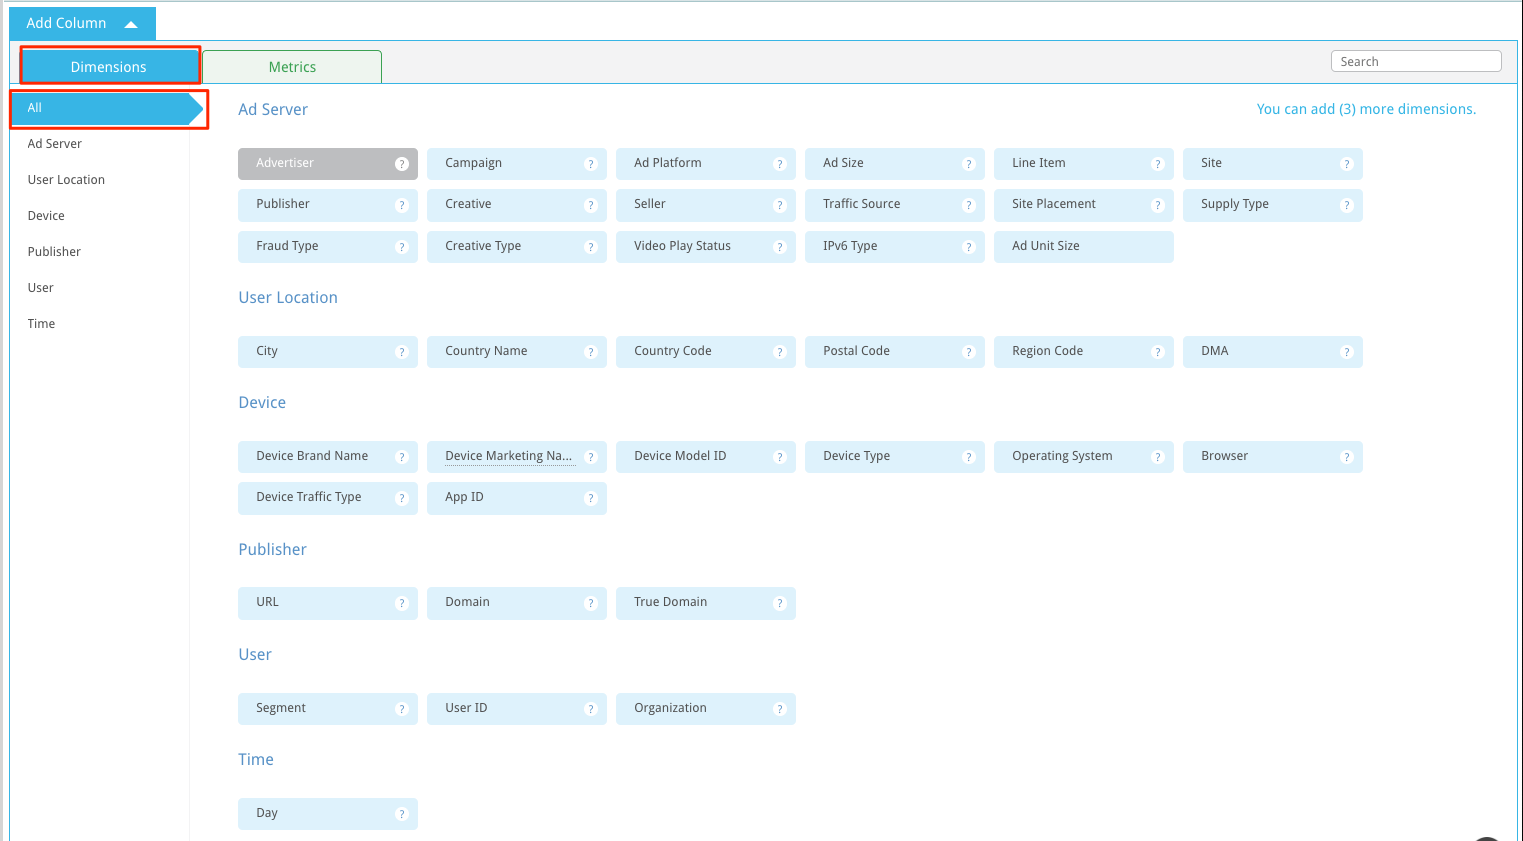Add the Seller dimension
Viewport: 1523px width, 841px height.
(706, 205)
